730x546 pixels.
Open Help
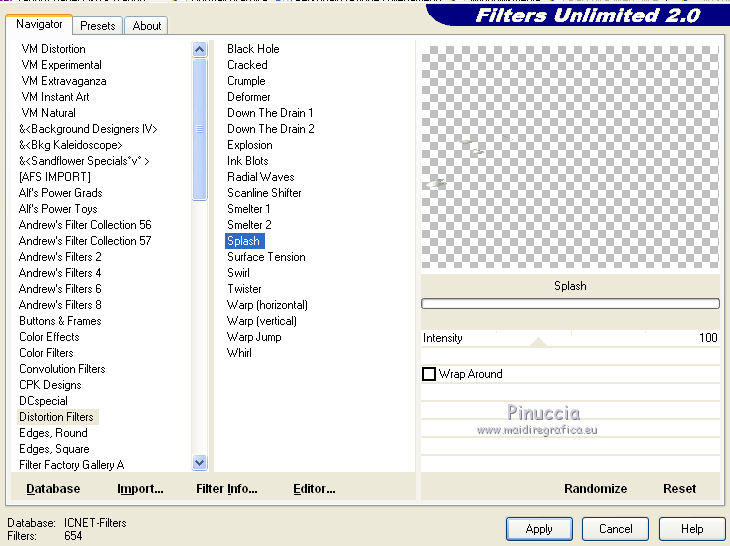pyautogui.click(x=692, y=529)
